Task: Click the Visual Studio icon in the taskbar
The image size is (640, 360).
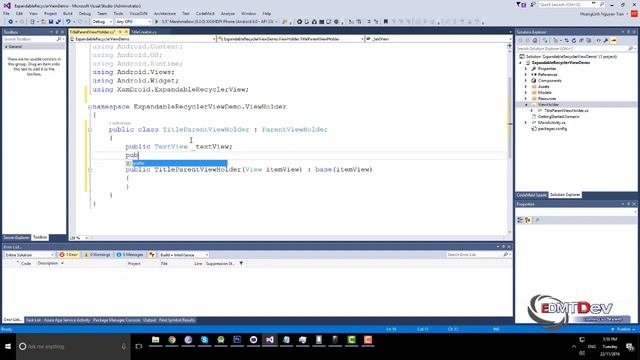Action: coord(270,340)
